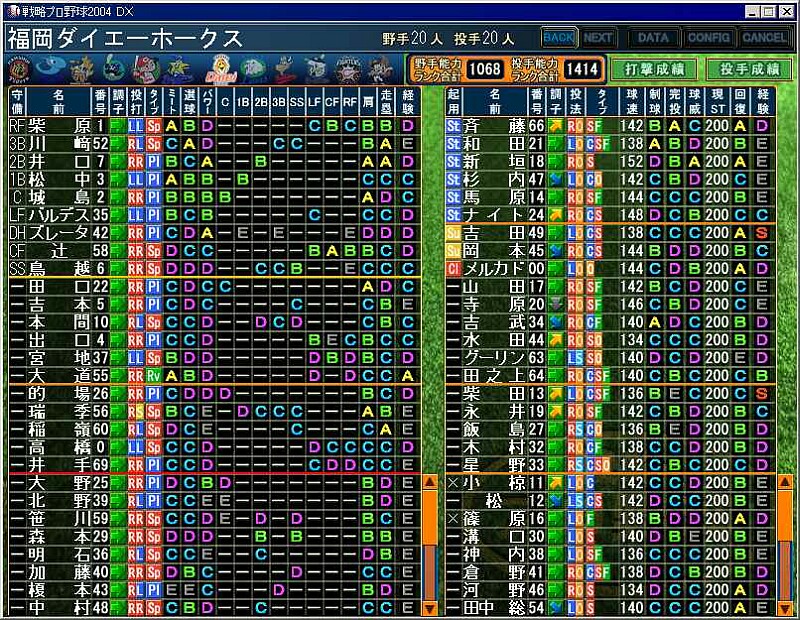Screen dimensions: 800x620
Task: Click the 制球 column header
Action: click(x=655, y=102)
